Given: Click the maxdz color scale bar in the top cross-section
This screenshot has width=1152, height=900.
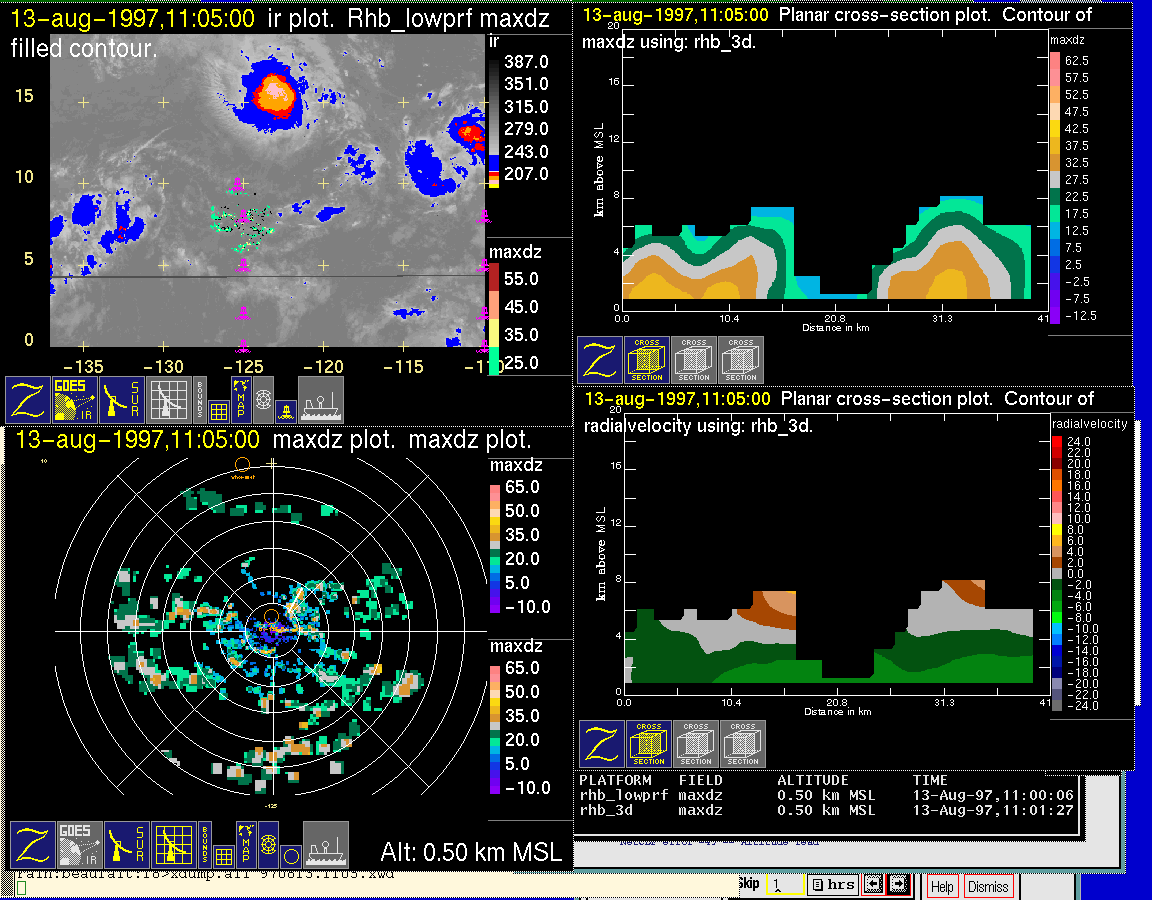Looking at the screenshot, I should (x=1054, y=187).
